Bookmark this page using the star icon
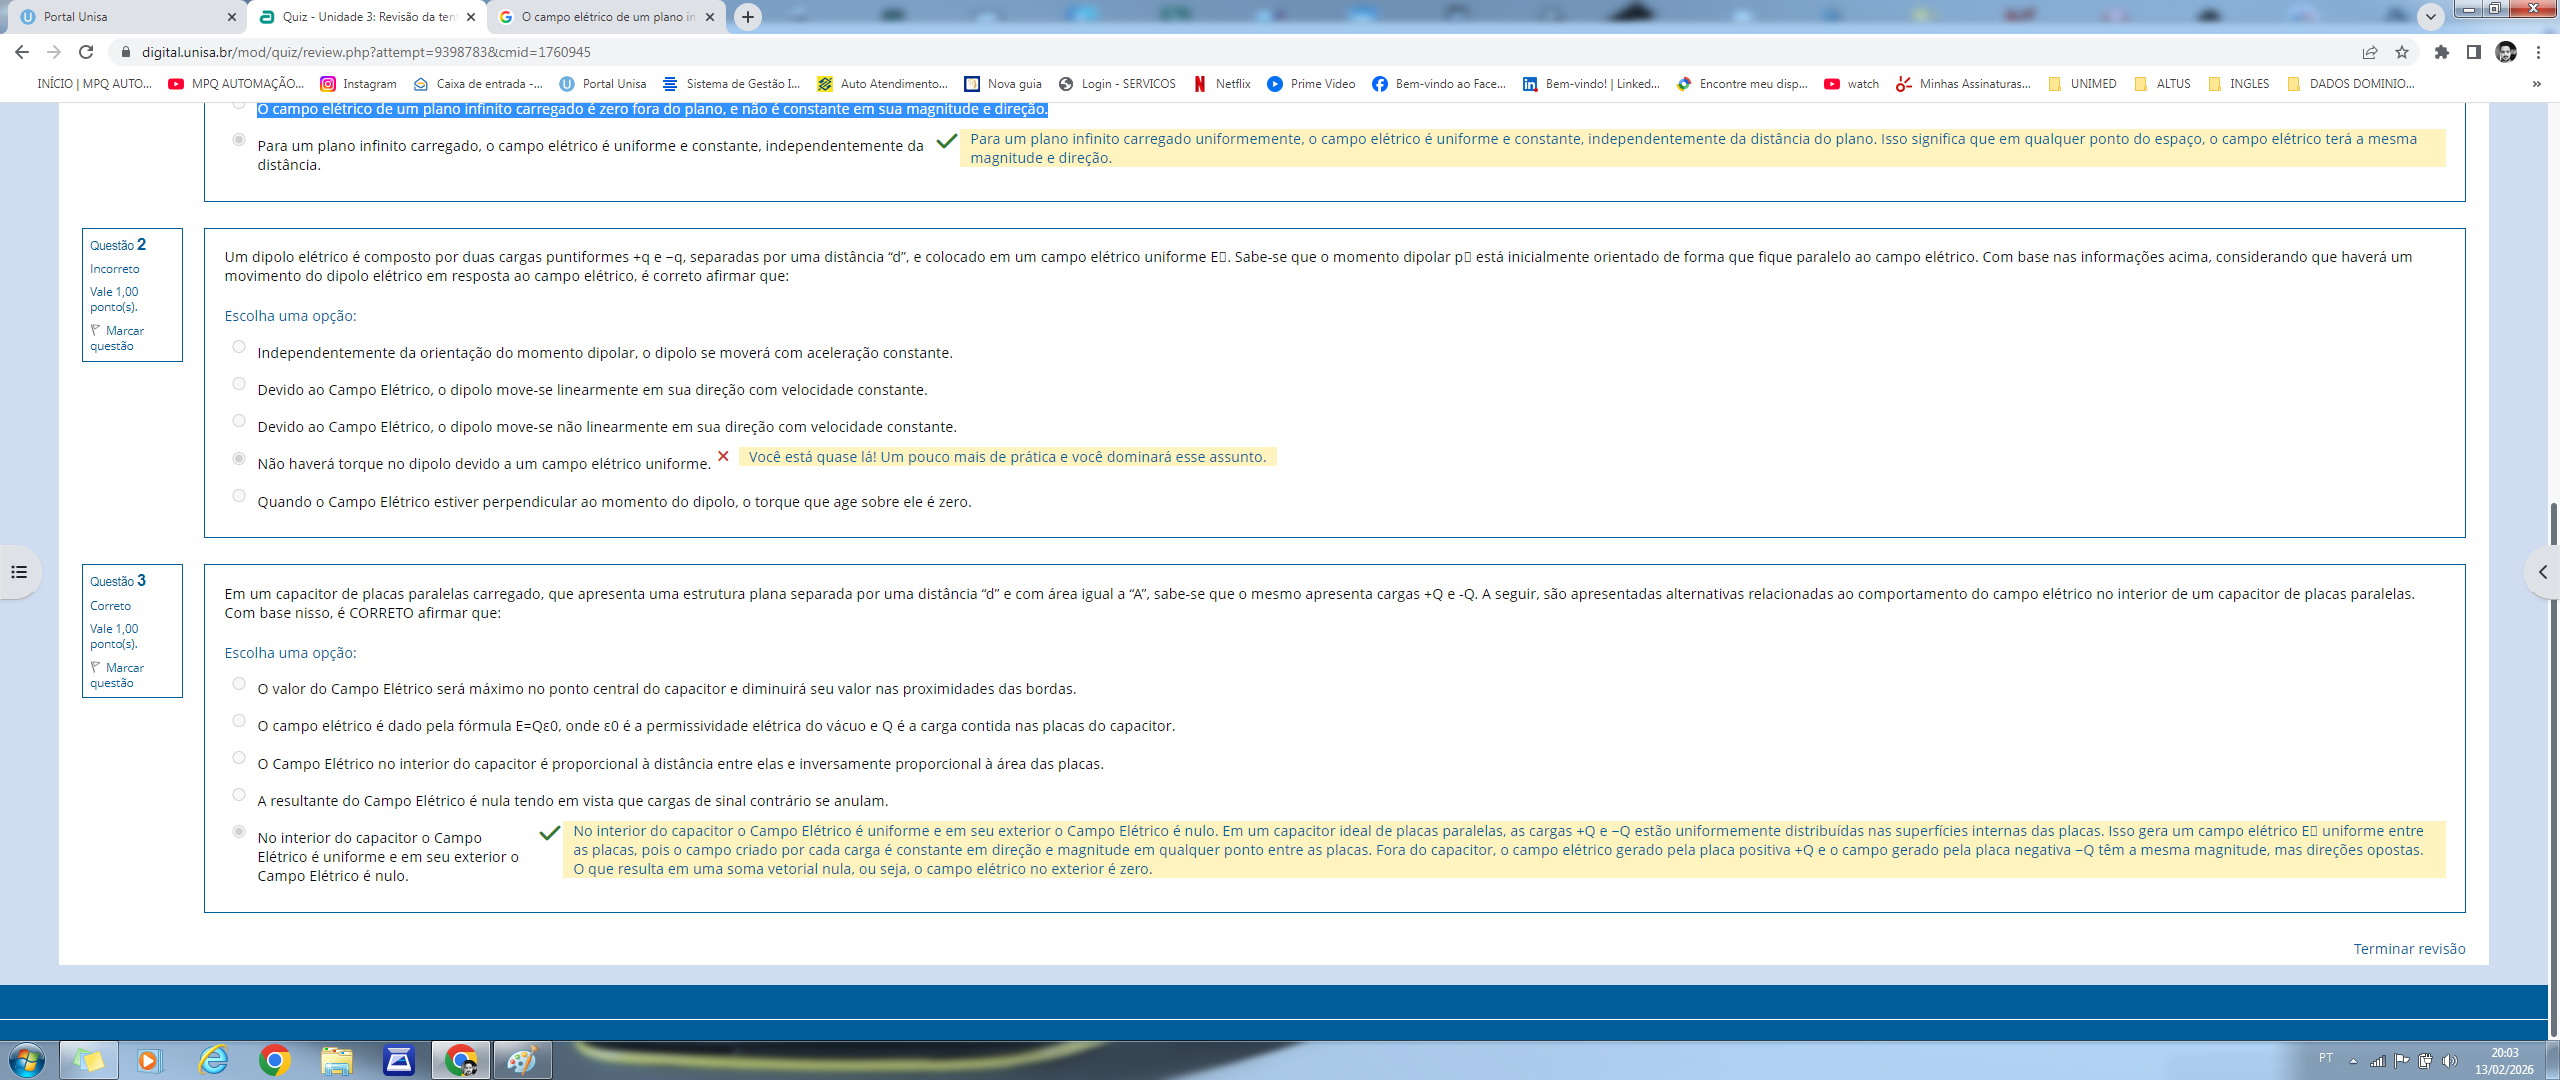Image resolution: width=2560 pixels, height=1080 pixels. pos(2402,52)
